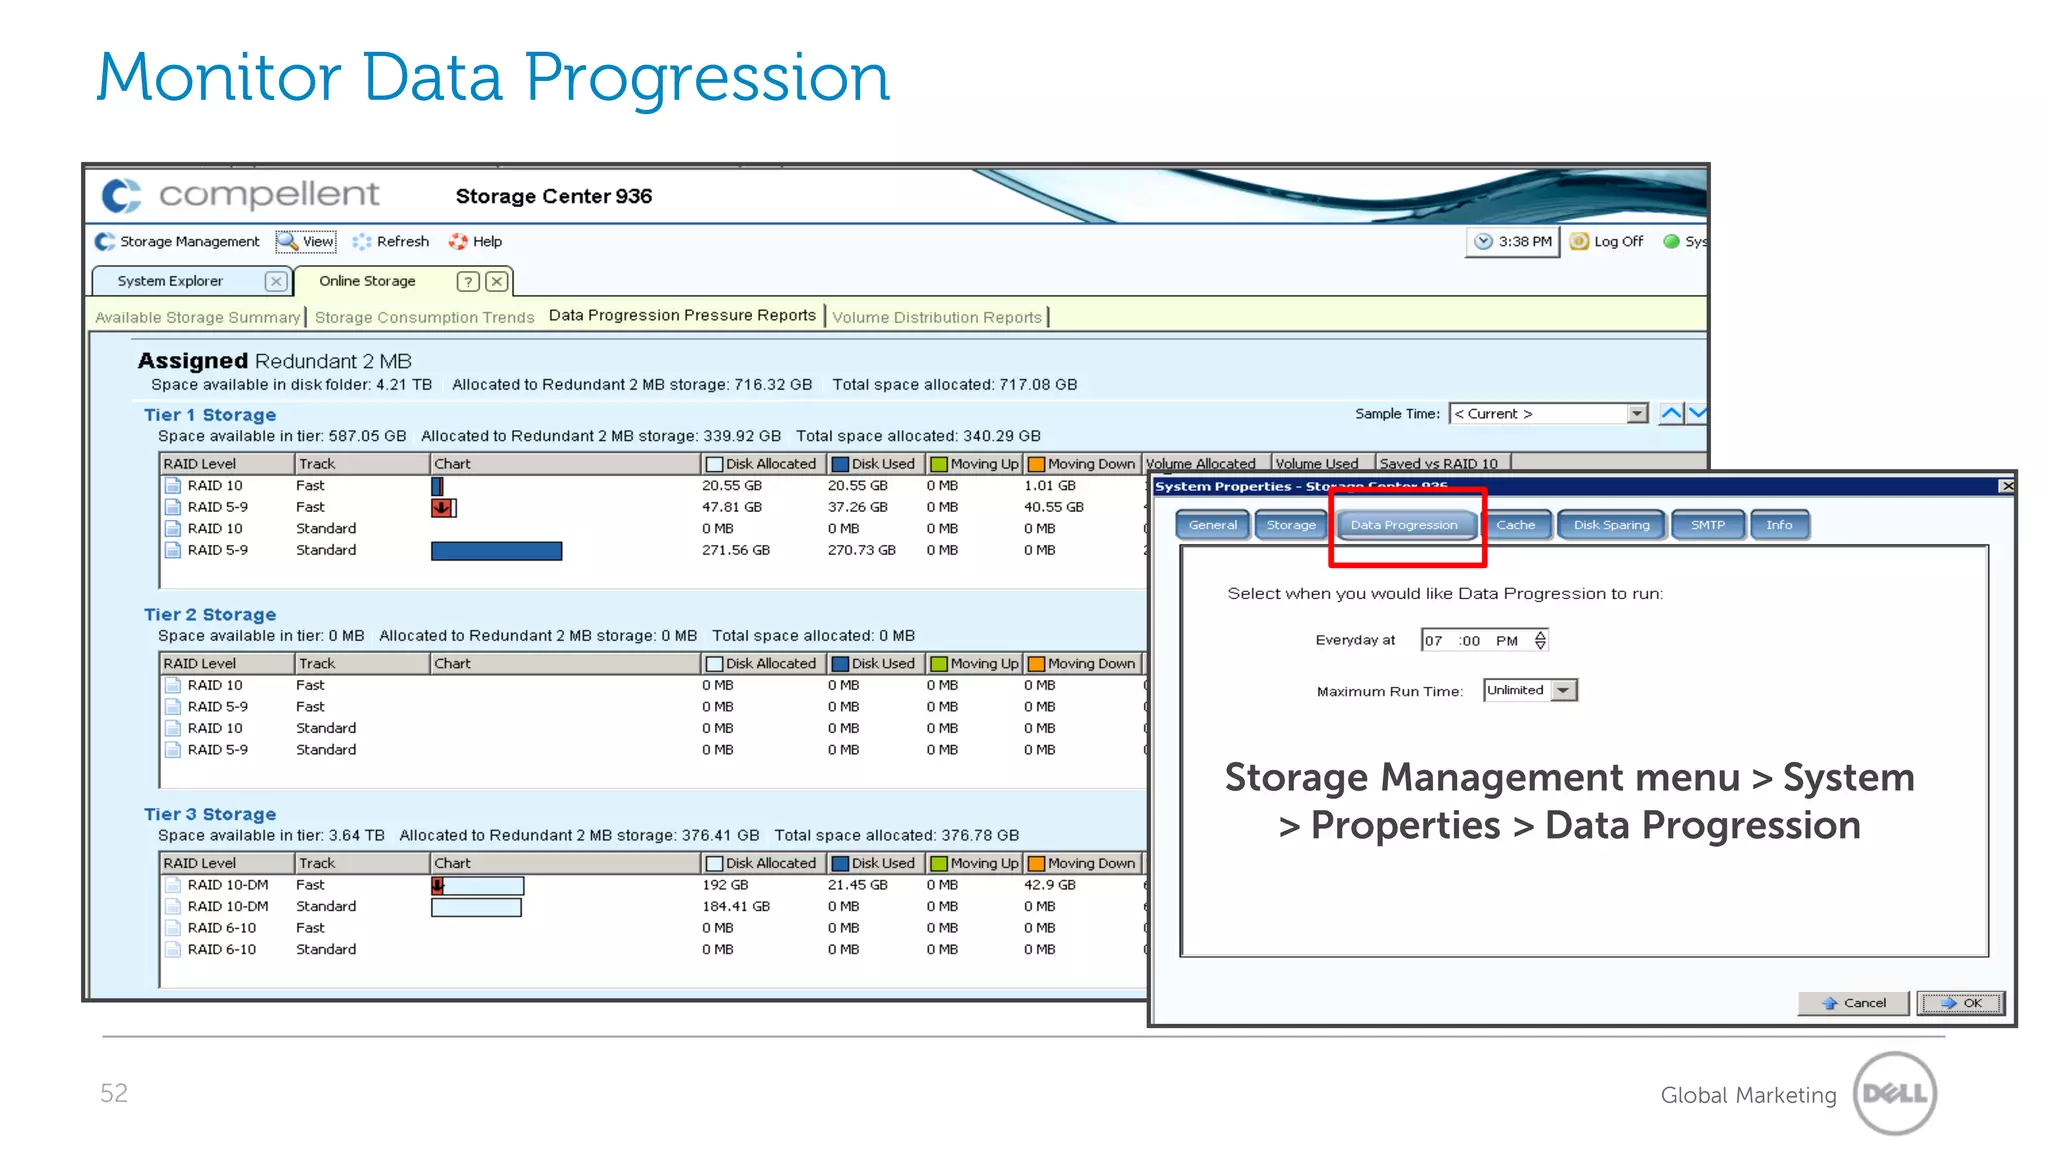This screenshot has width=2048, height=1152.
Task: Switch to General tab in System Properties
Action: click(x=1213, y=525)
